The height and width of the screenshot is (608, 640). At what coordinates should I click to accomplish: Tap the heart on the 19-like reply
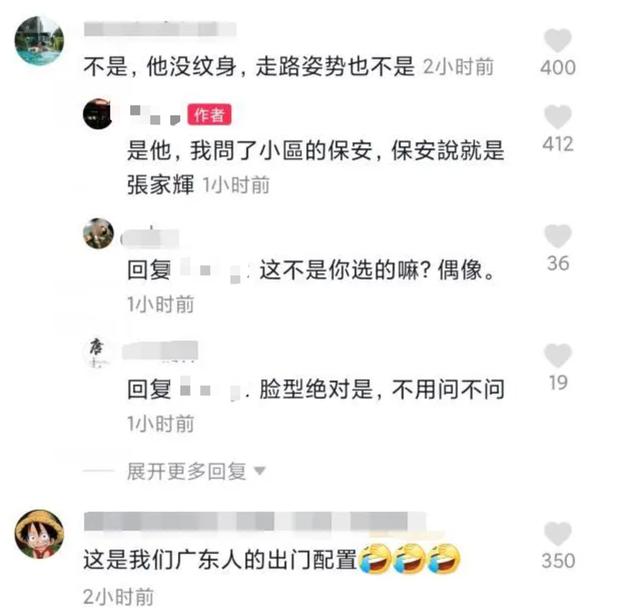point(558,355)
